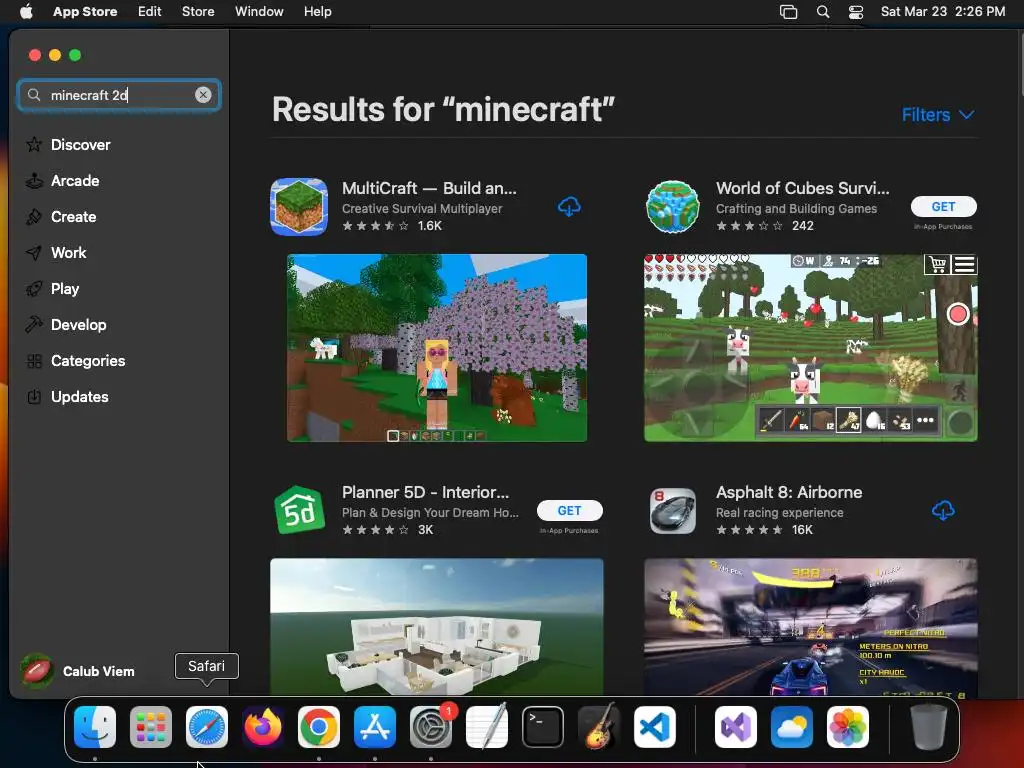
Task: Open Planner 5D - Interior title
Action: [425, 492]
